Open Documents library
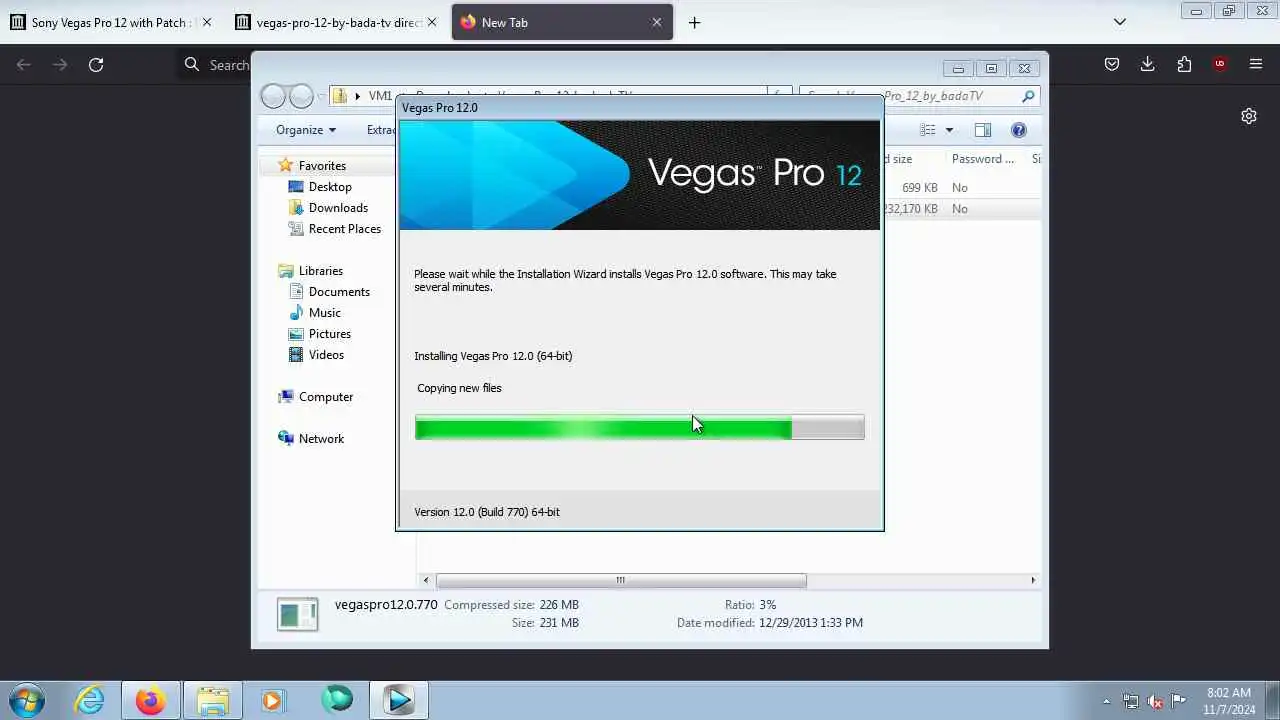This screenshot has width=1280, height=720. 339,292
